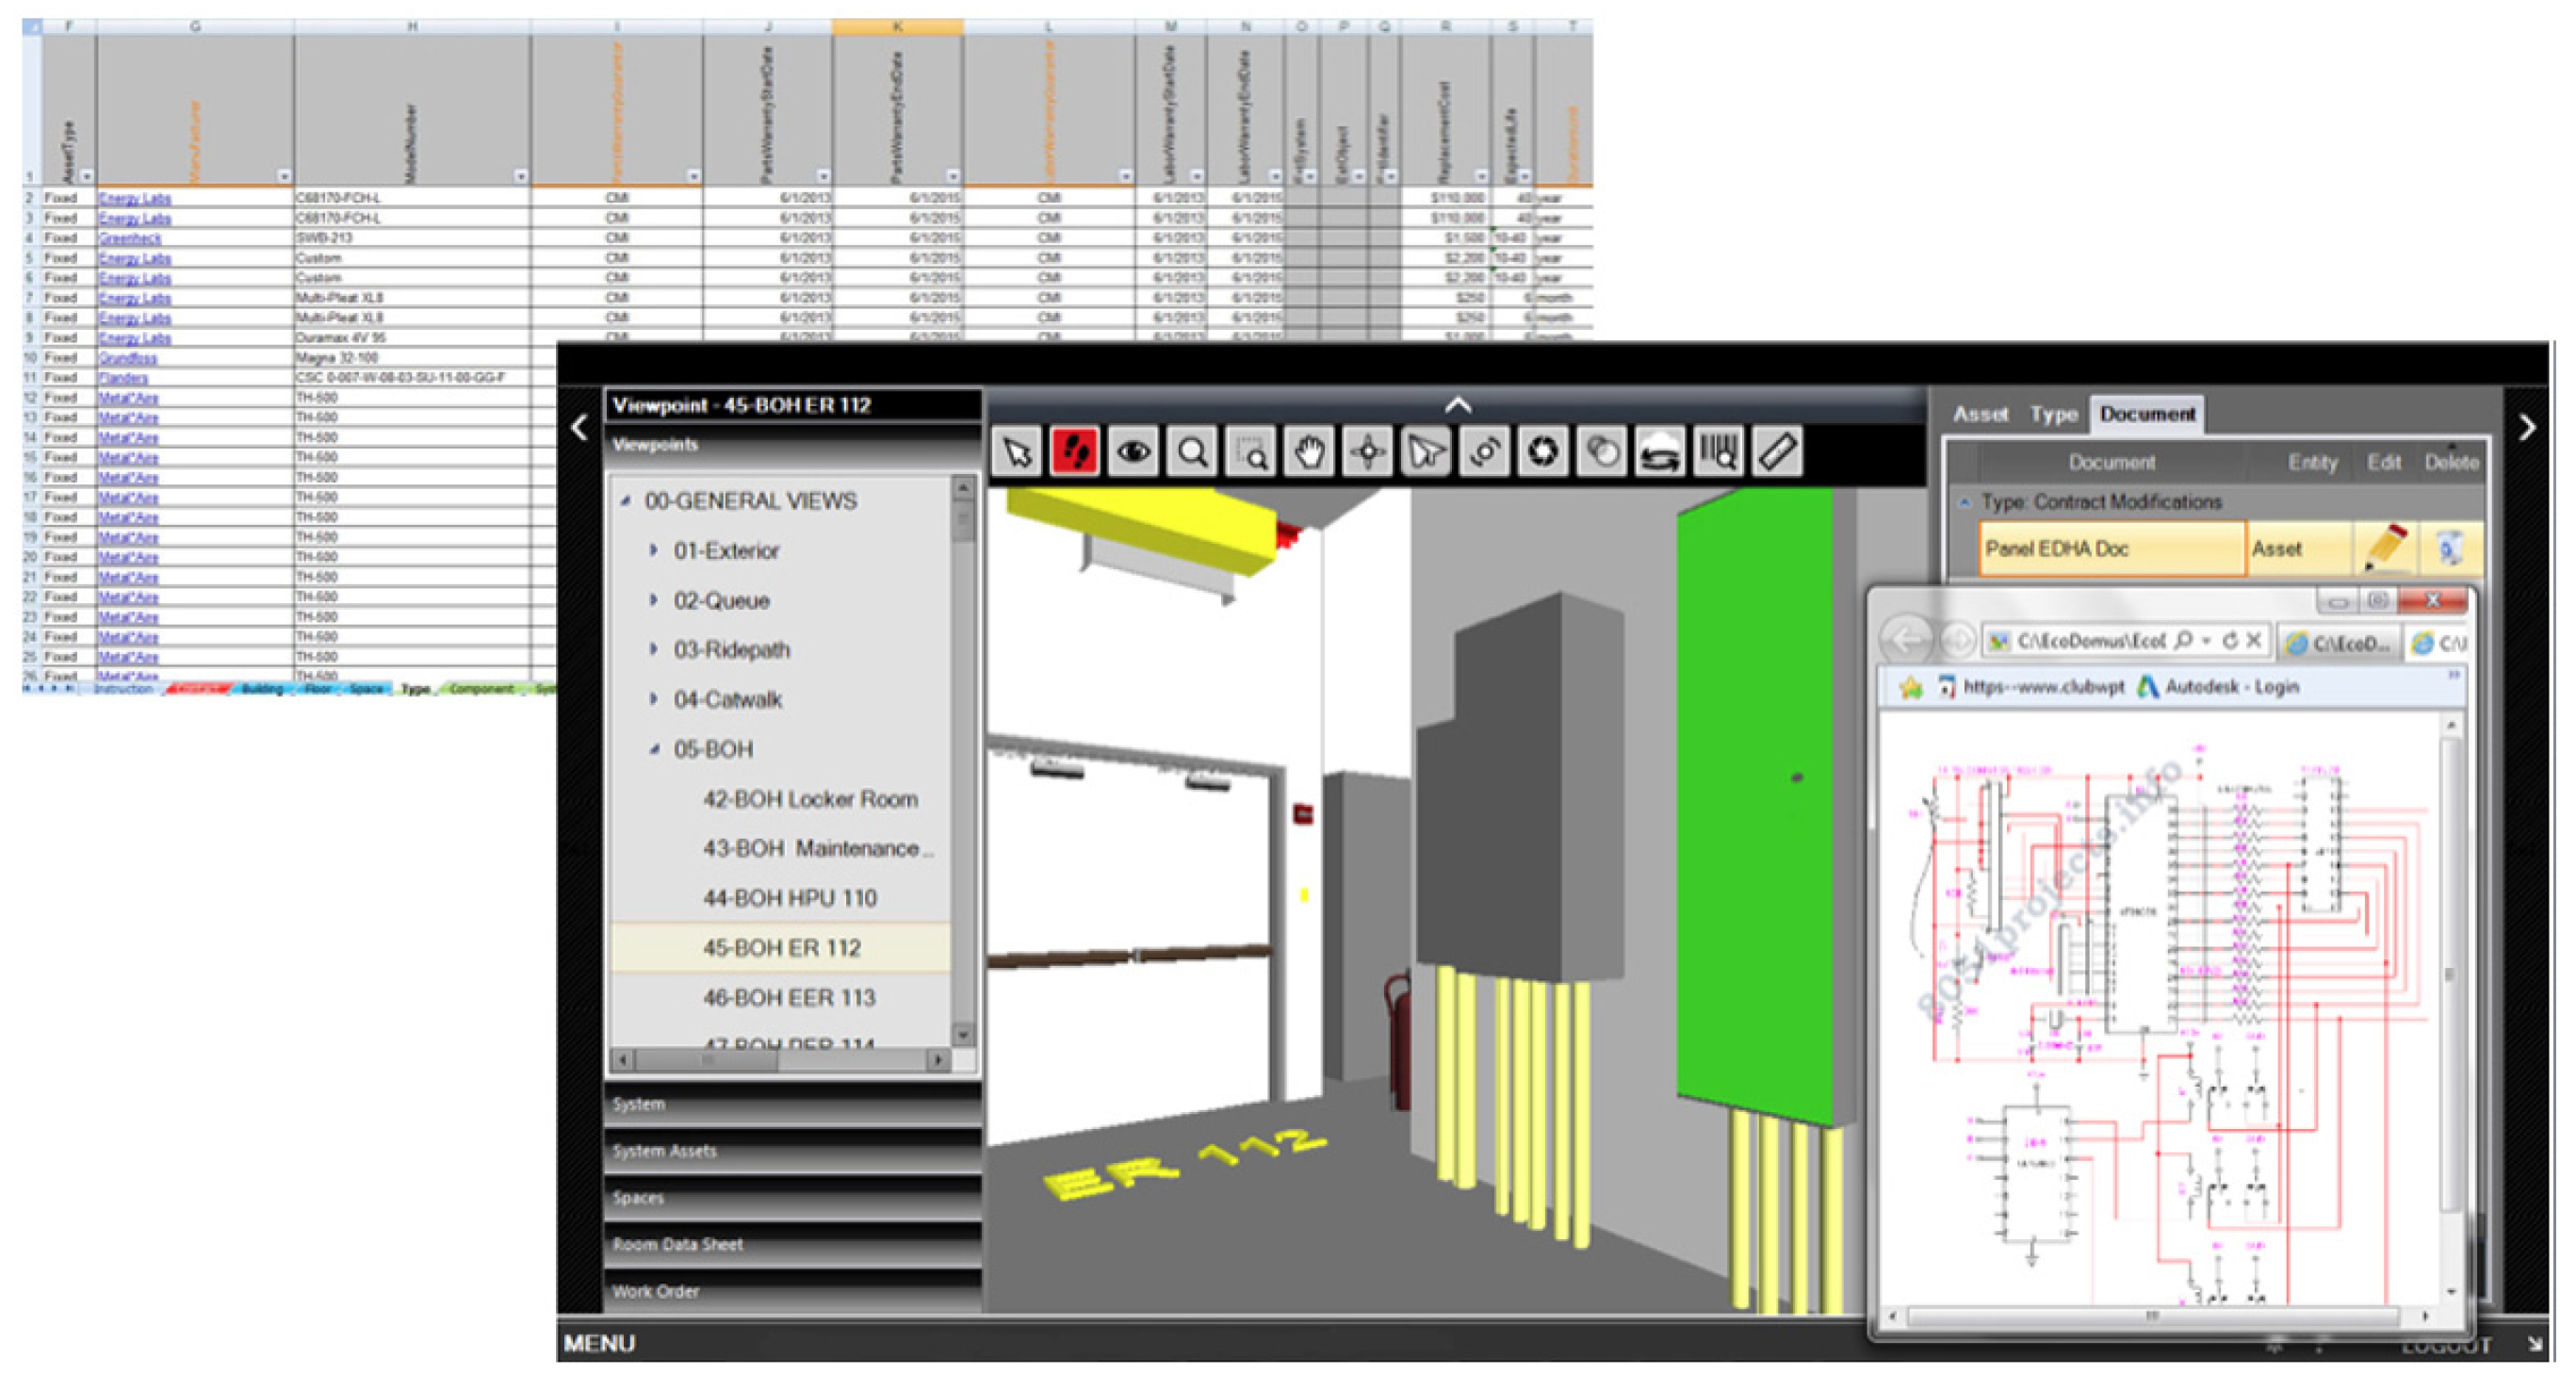Toggle the red footsteps walk mode

[x=1075, y=453]
